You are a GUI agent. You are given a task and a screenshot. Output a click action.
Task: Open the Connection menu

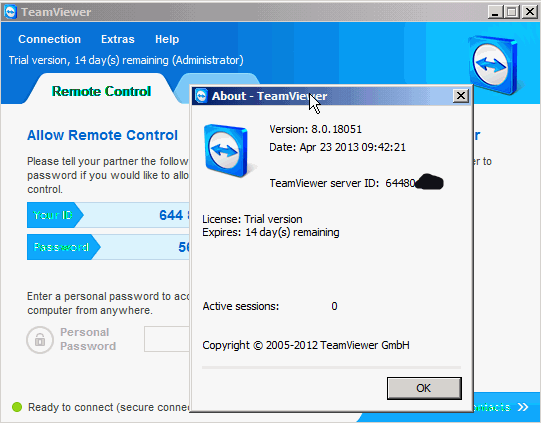49,39
